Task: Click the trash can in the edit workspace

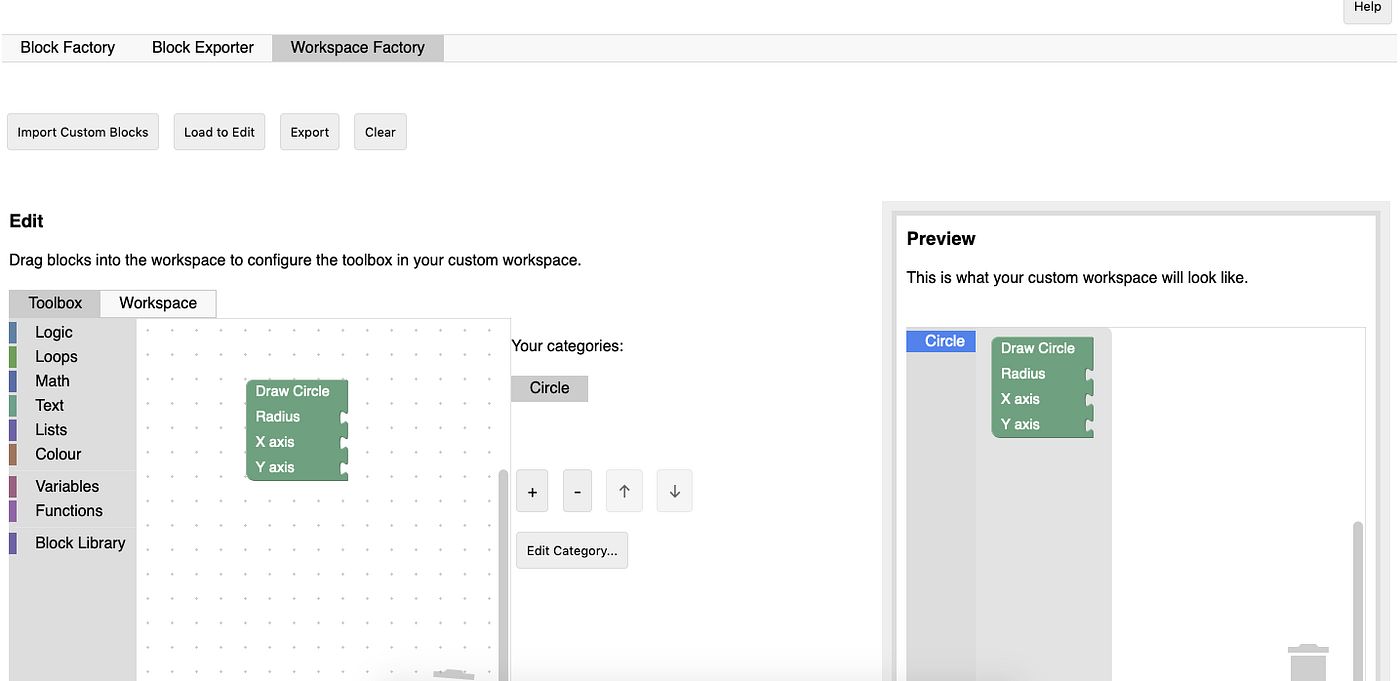Action: [455, 675]
